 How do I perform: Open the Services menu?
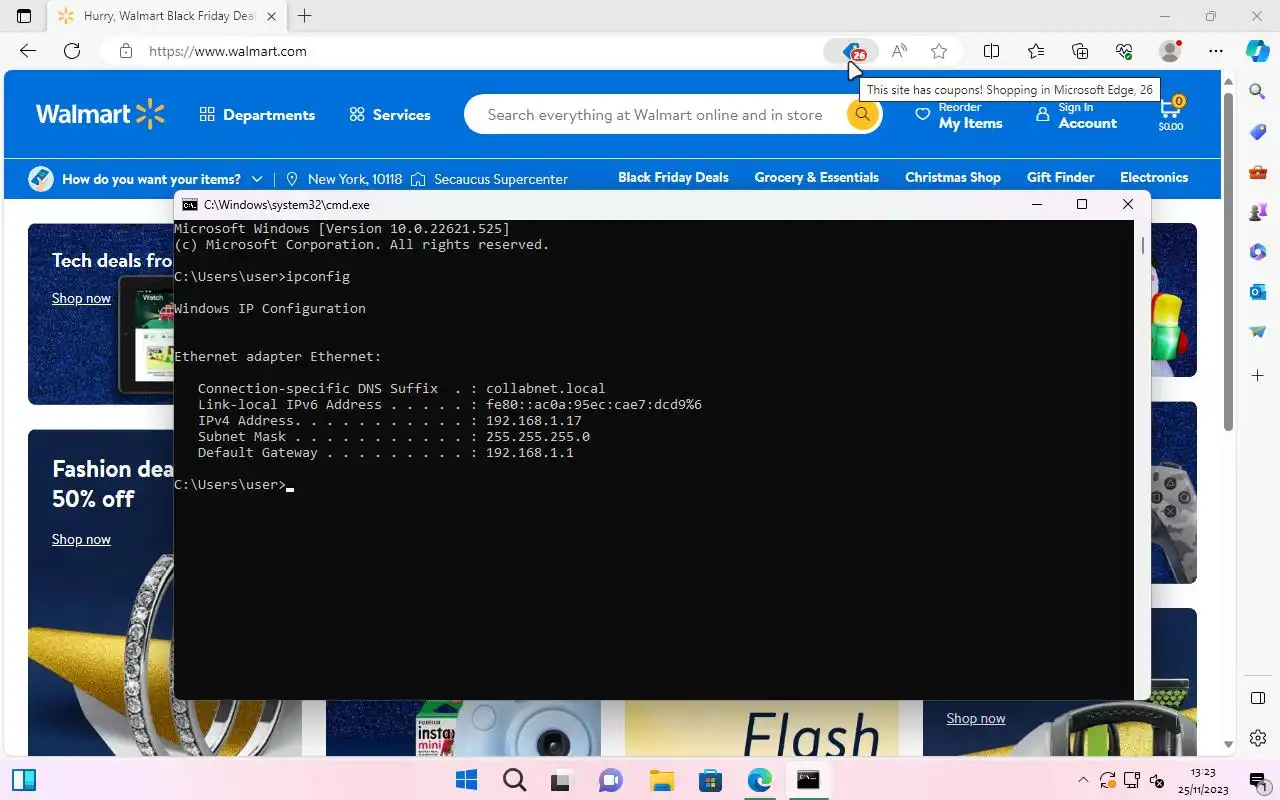point(390,115)
